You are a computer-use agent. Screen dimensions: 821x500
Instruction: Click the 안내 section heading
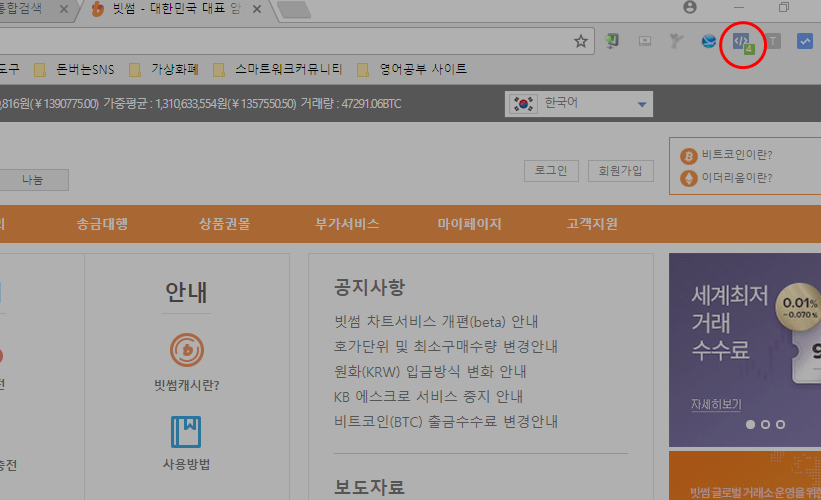(186, 293)
